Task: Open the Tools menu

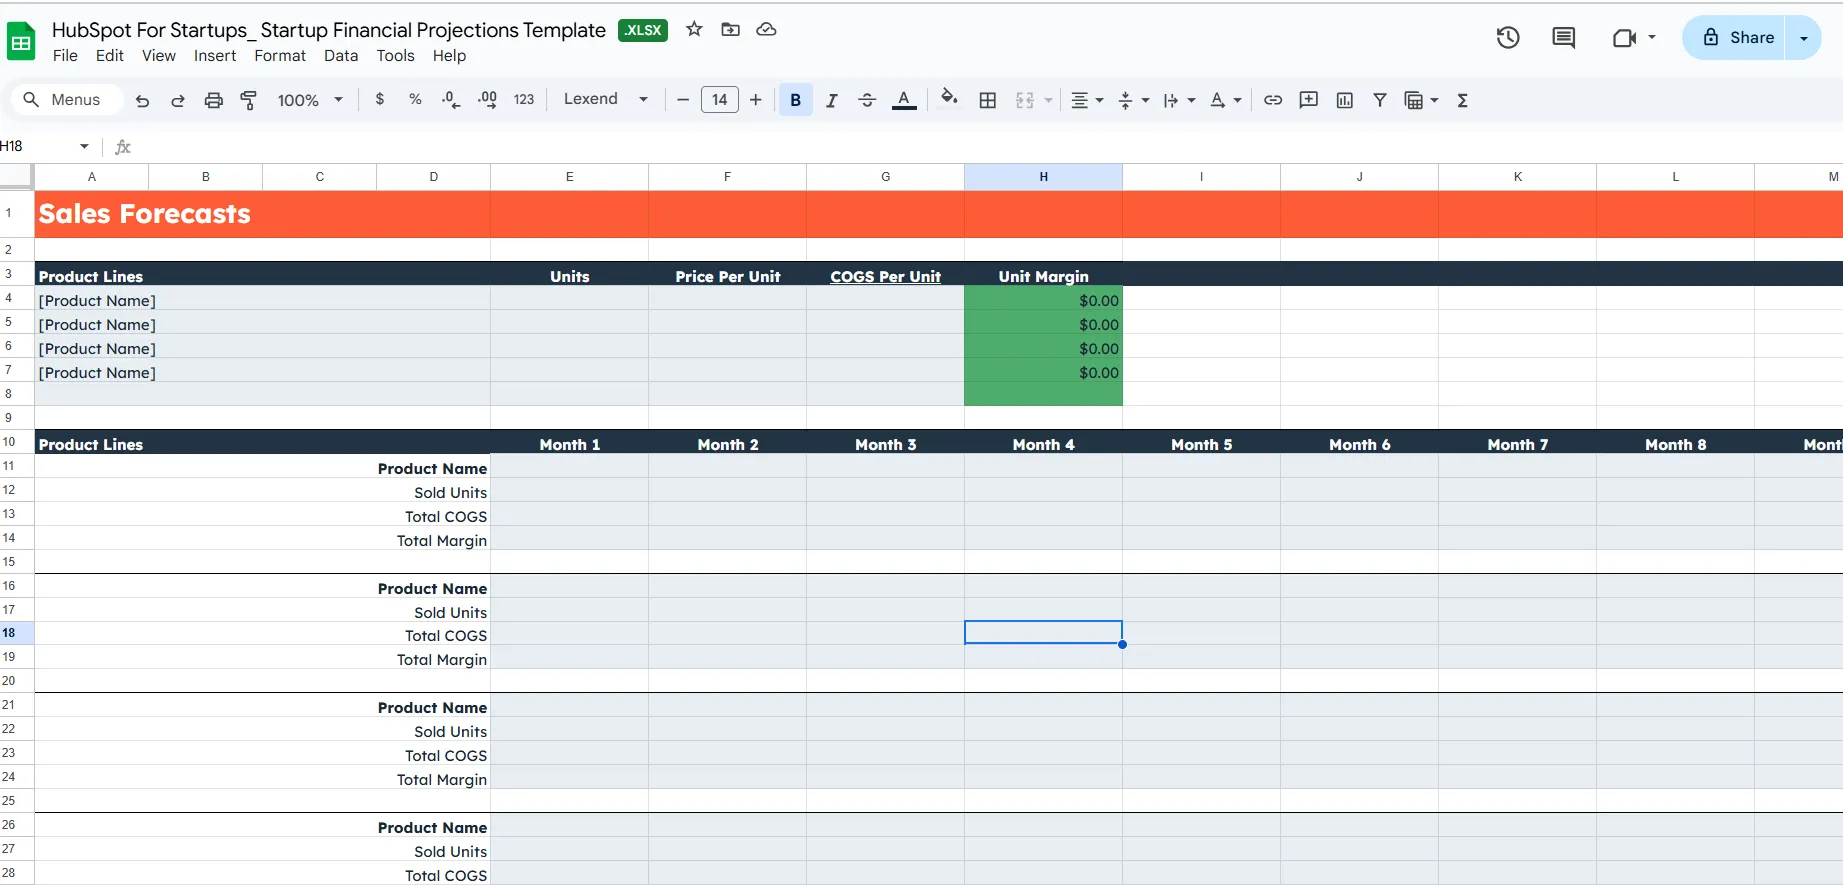Action: tap(395, 56)
